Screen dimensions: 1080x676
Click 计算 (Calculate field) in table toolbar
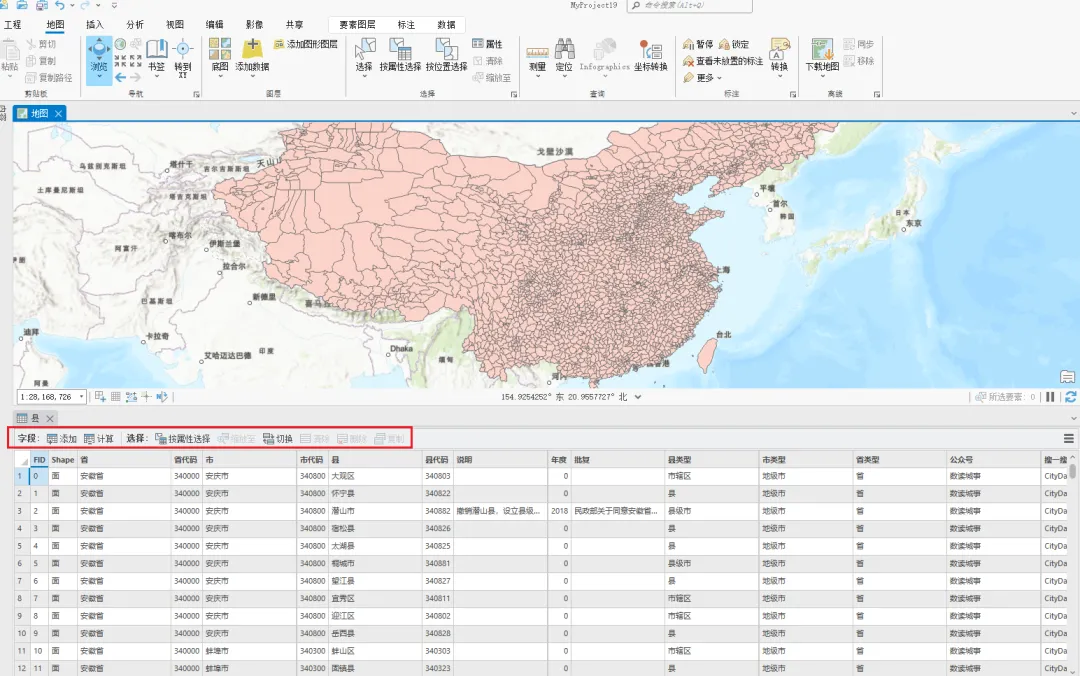click(98, 438)
